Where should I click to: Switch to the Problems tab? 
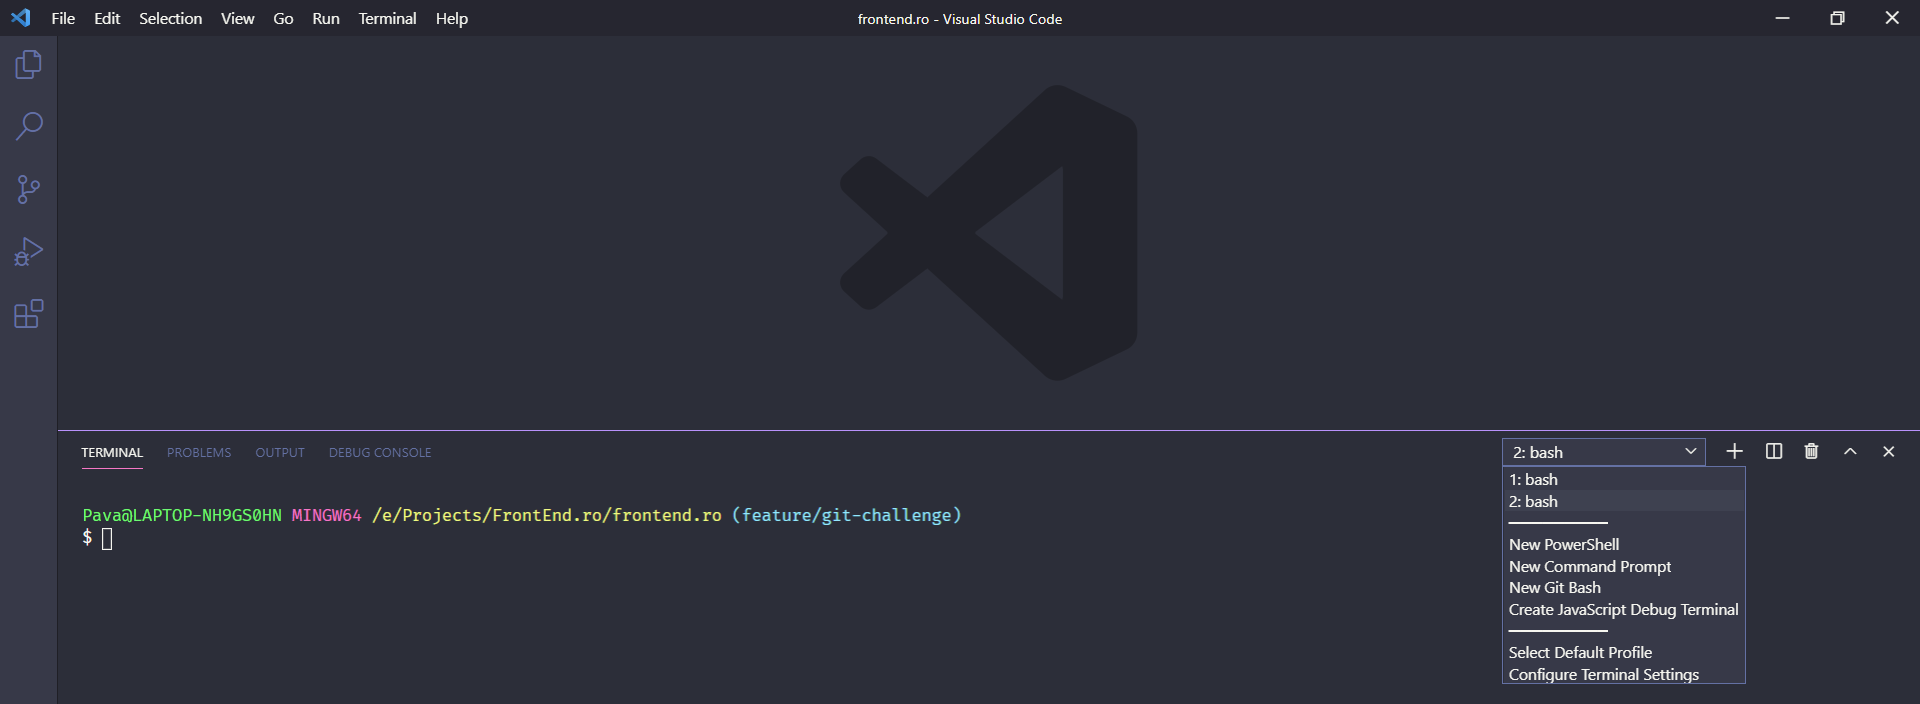click(199, 453)
